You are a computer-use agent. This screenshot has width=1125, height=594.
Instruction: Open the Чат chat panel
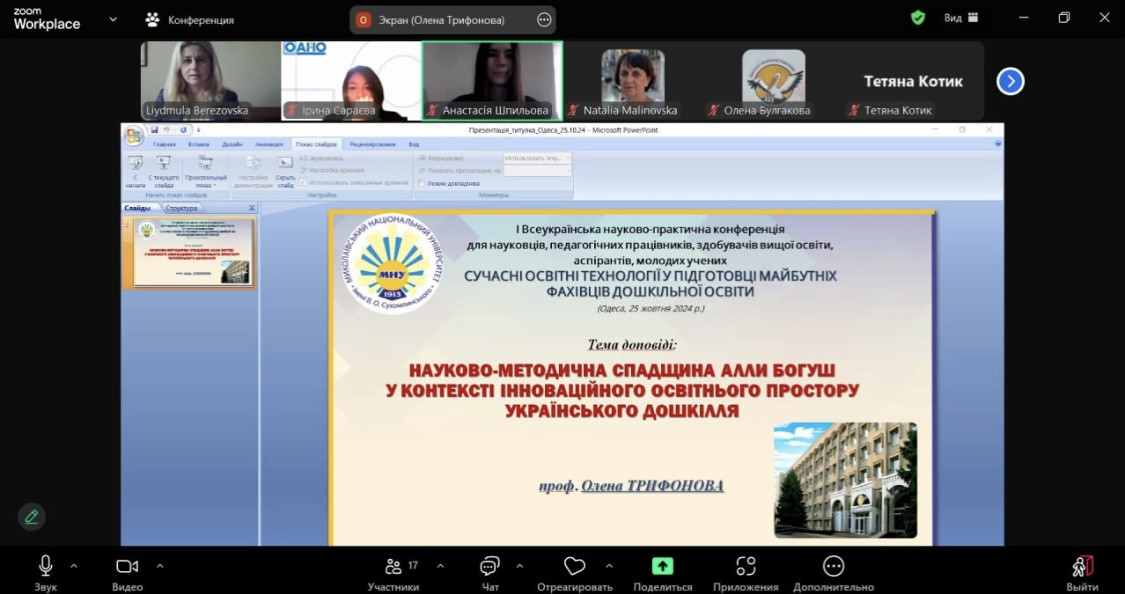490,566
